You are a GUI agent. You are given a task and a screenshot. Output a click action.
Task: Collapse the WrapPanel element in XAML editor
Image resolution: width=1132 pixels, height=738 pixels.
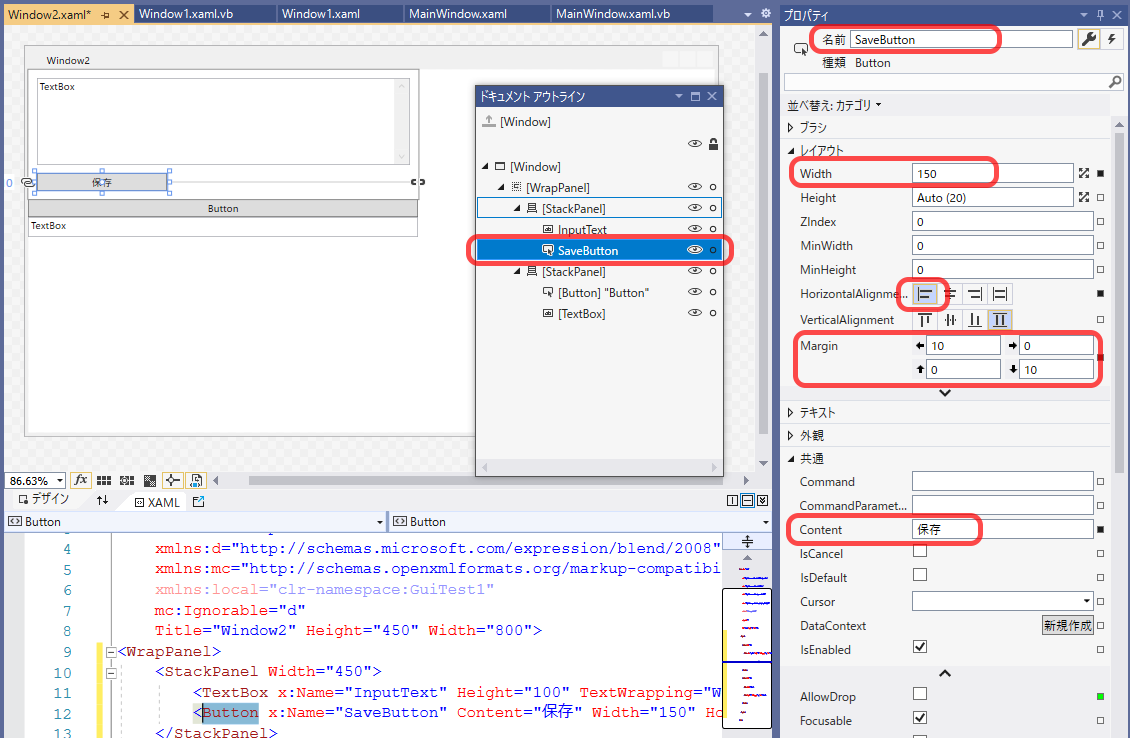(111, 652)
